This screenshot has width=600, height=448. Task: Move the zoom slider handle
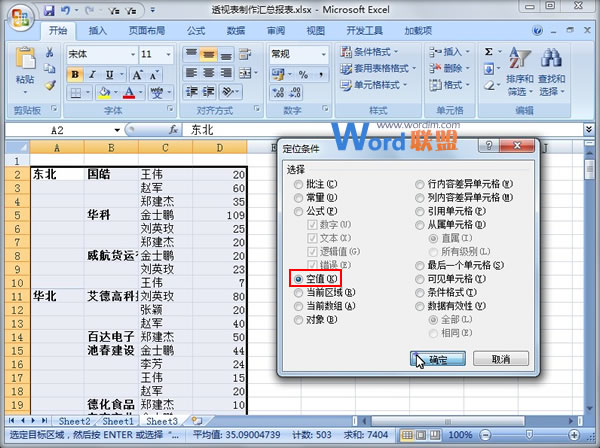[529, 435]
